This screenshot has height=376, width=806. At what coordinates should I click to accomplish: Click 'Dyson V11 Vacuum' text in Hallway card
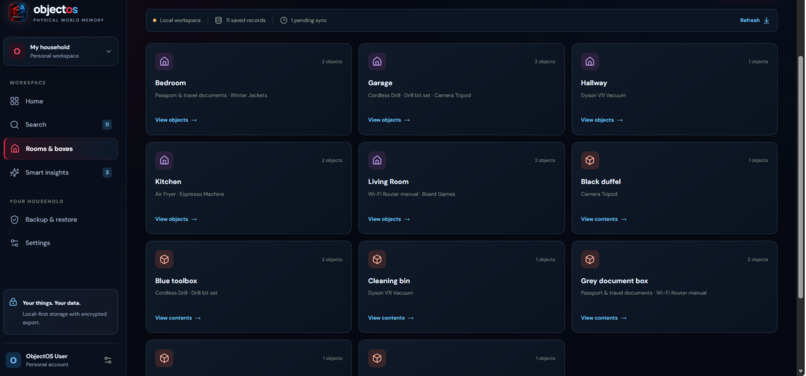[x=603, y=96]
